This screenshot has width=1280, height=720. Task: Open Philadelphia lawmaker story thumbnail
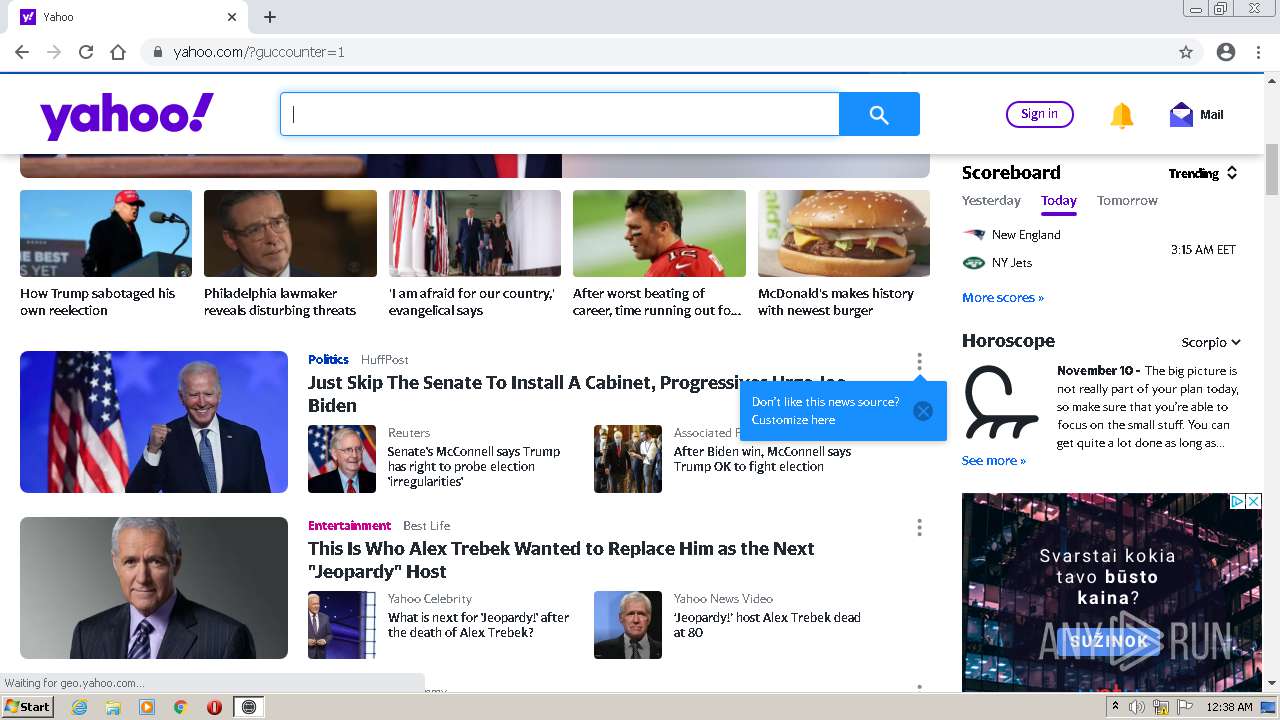(x=290, y=233)
